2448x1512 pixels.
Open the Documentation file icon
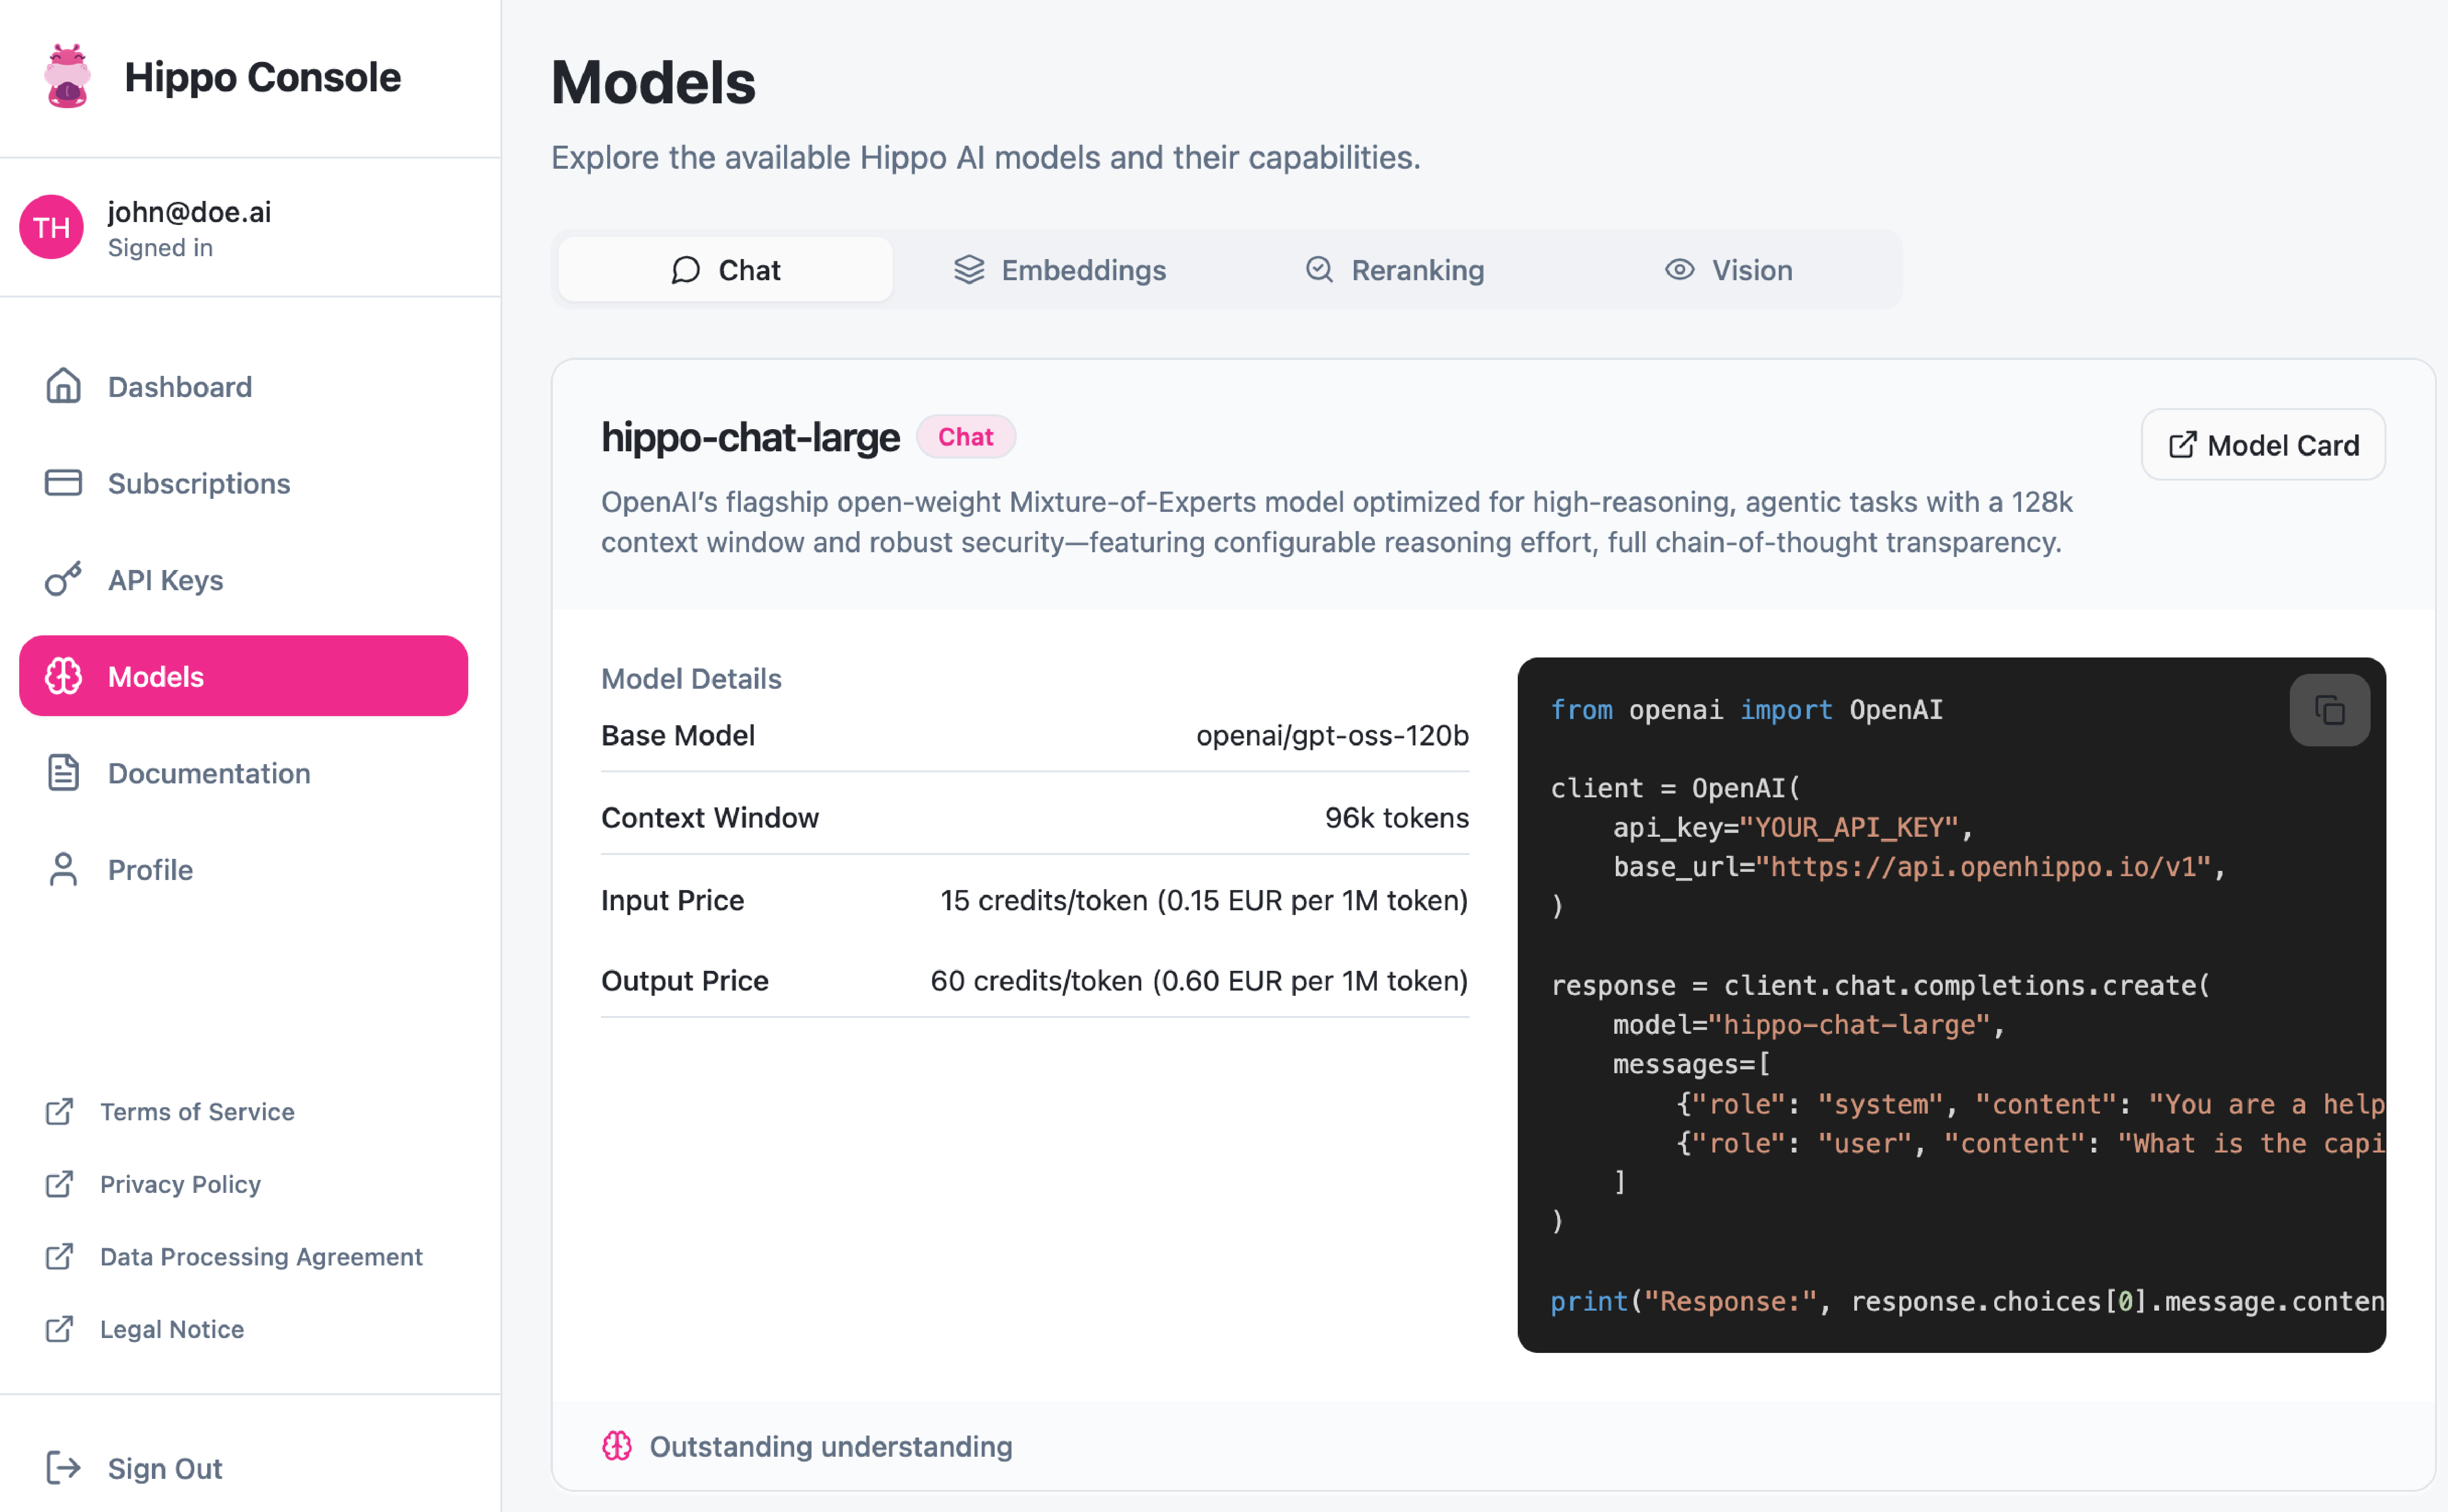[63, 772]
